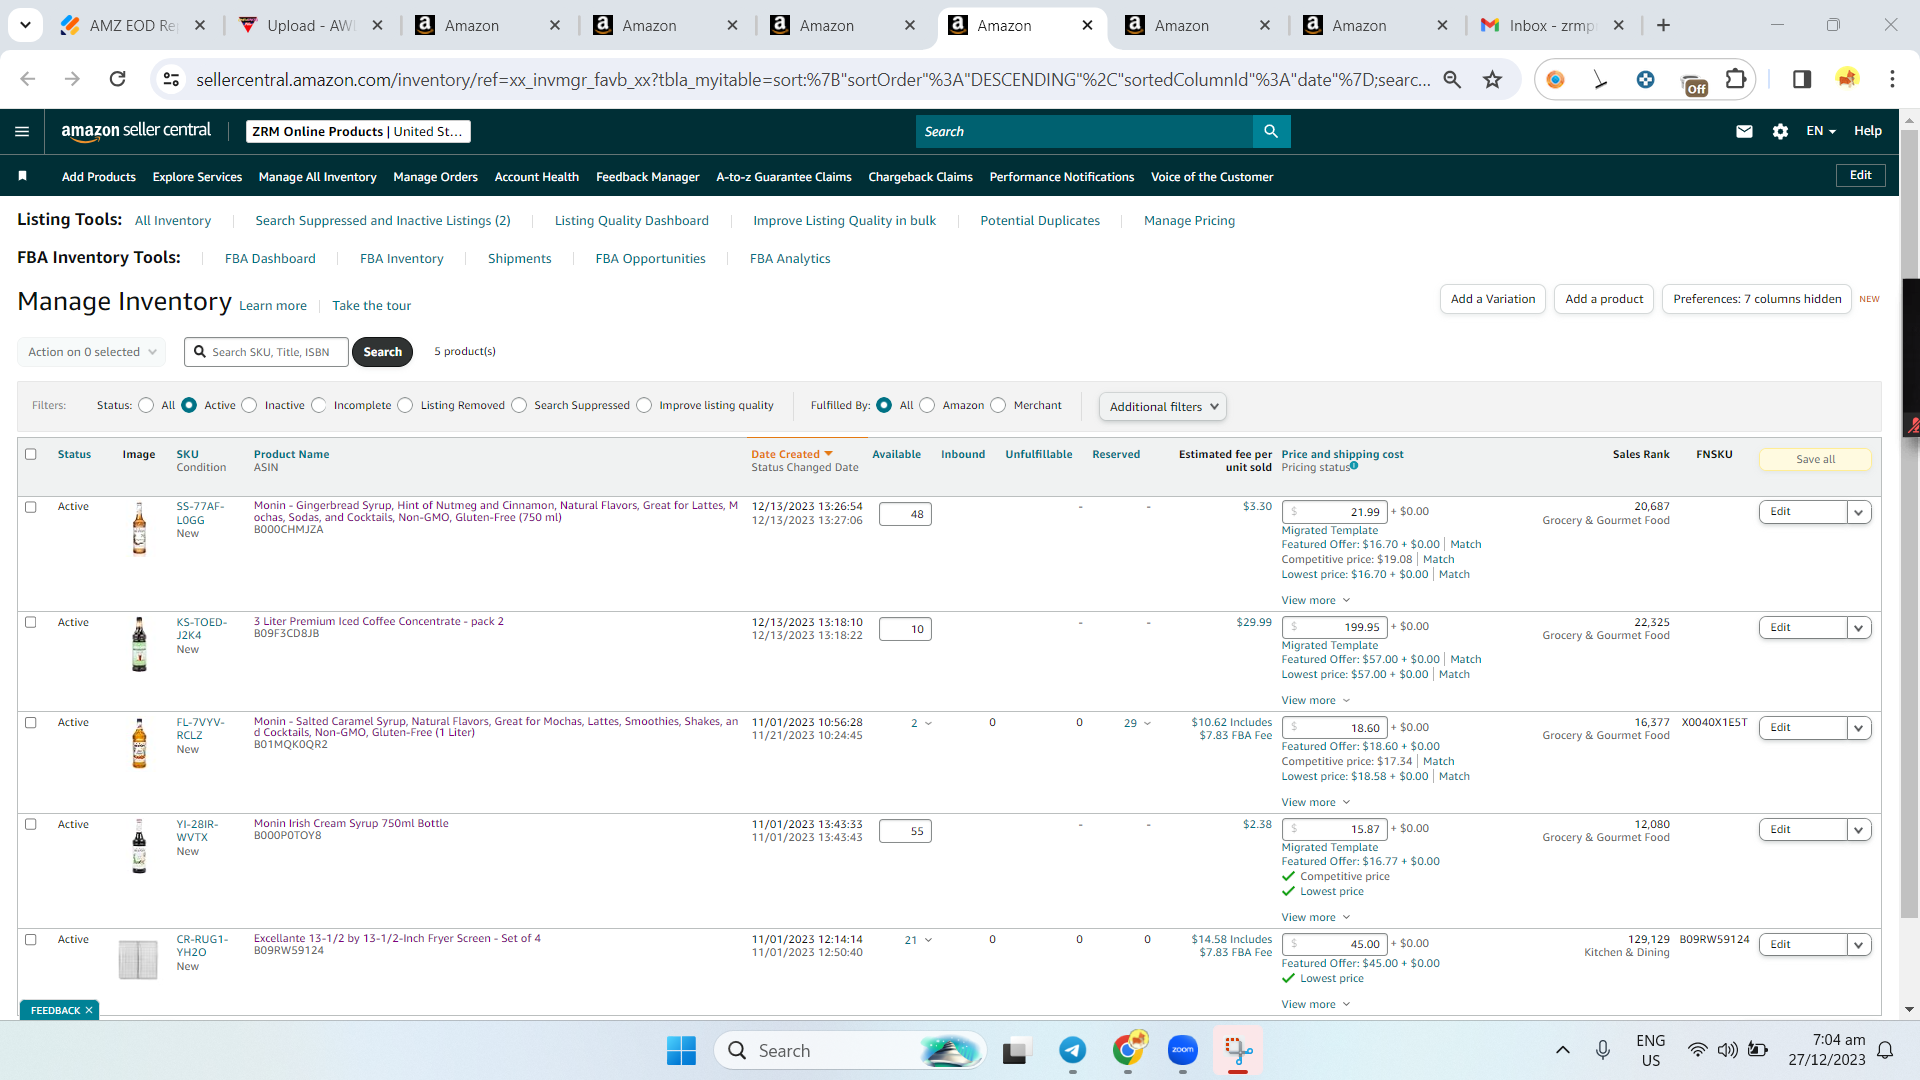Click the bookmark flag in favorites bar
1920x1080 pixels.
[23, 176]
